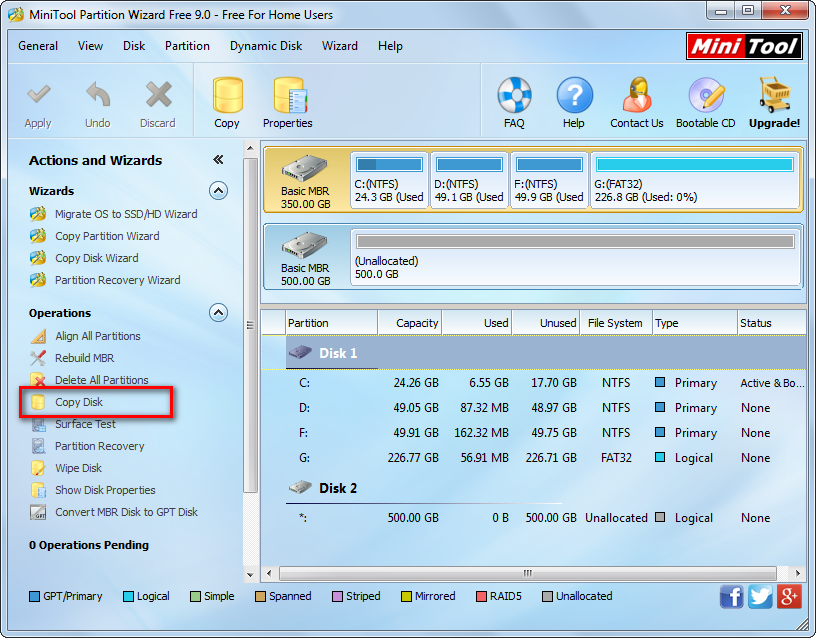Open the View menu

[x=91, y=46]
